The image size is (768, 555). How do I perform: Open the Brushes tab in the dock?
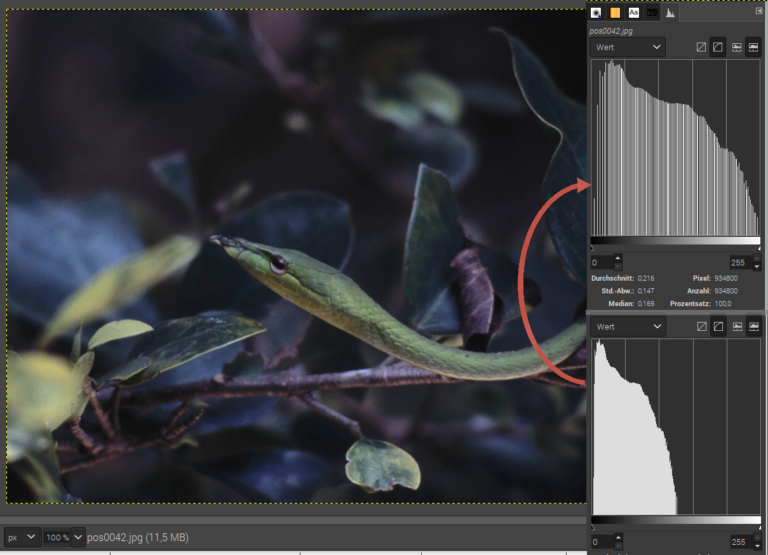[x=597, y=13]
